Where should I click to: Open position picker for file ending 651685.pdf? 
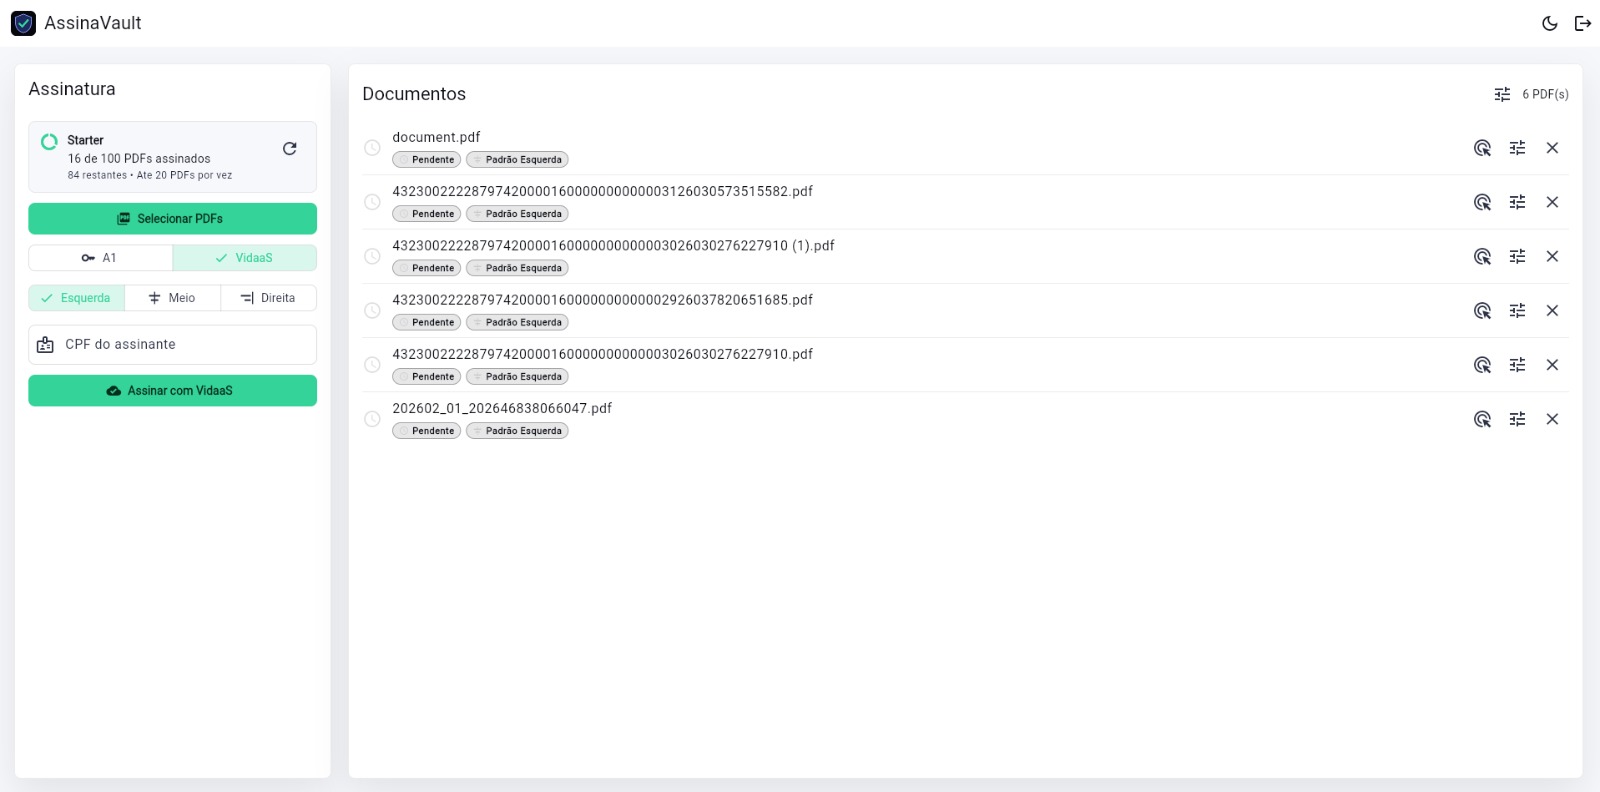1483,311
